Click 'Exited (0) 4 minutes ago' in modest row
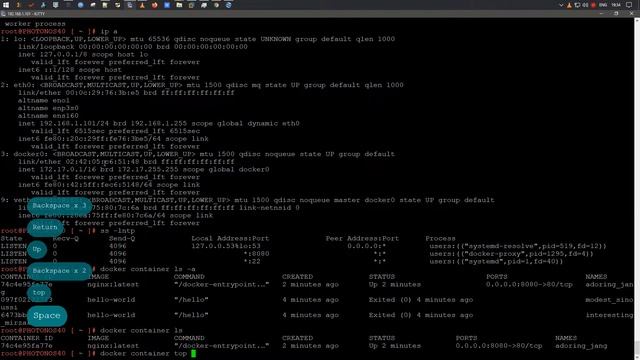Viewport: 640px width, 360px height. (x=421, y=300)
